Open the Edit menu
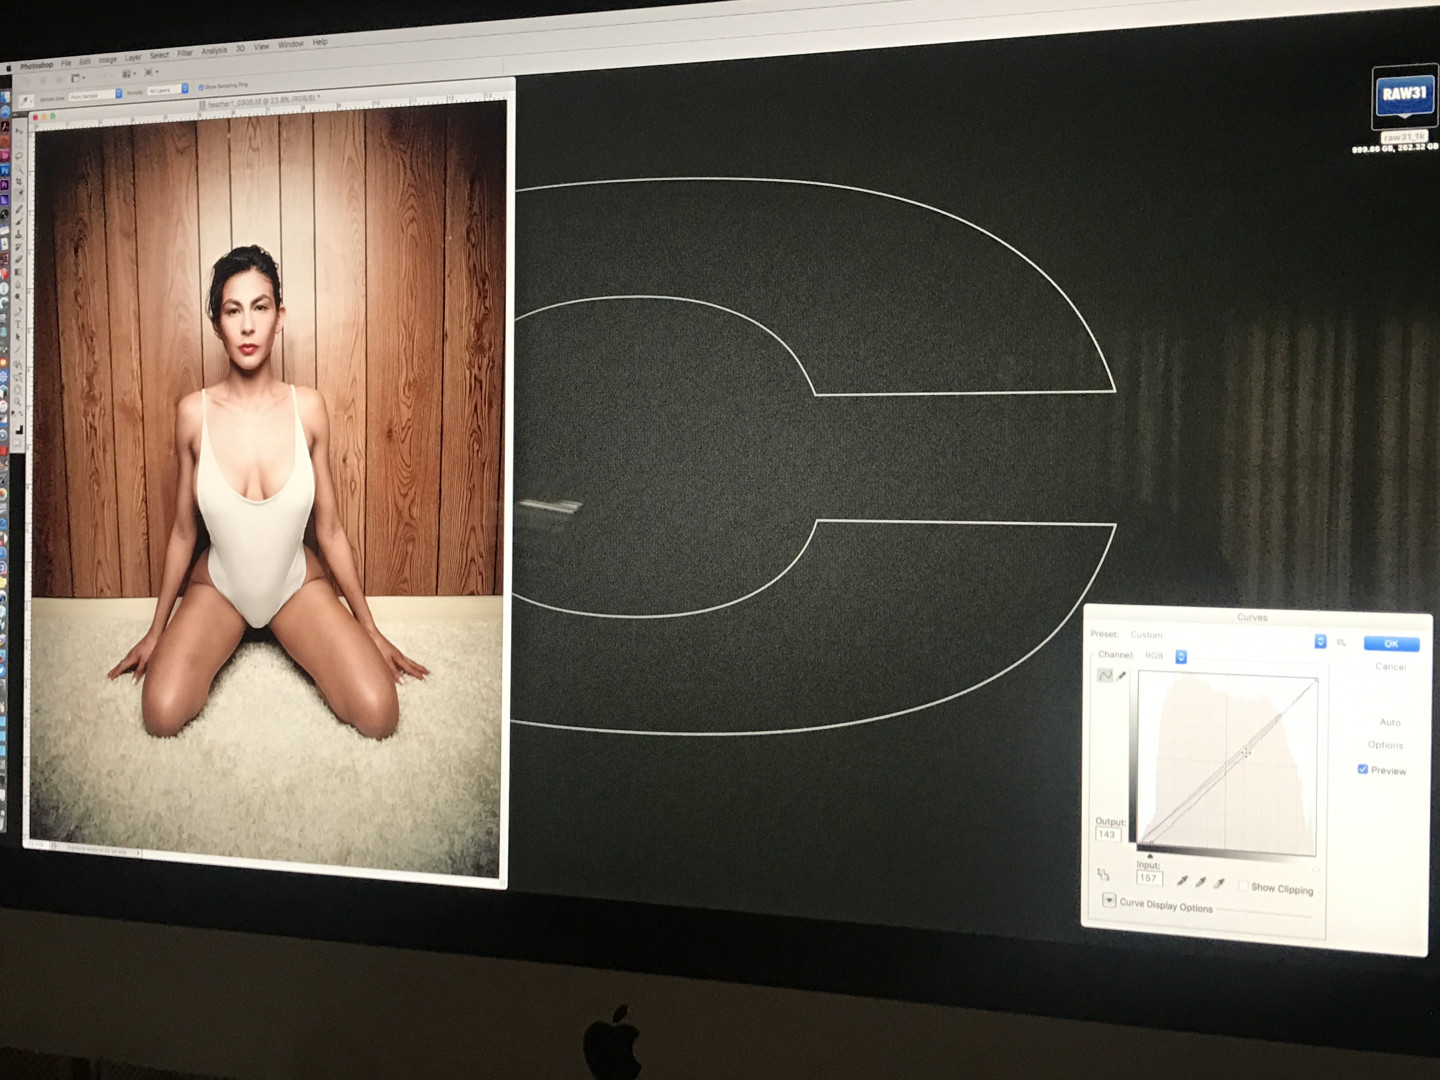The height and width of the screenshot is (1080, 1440). (85, 62)
